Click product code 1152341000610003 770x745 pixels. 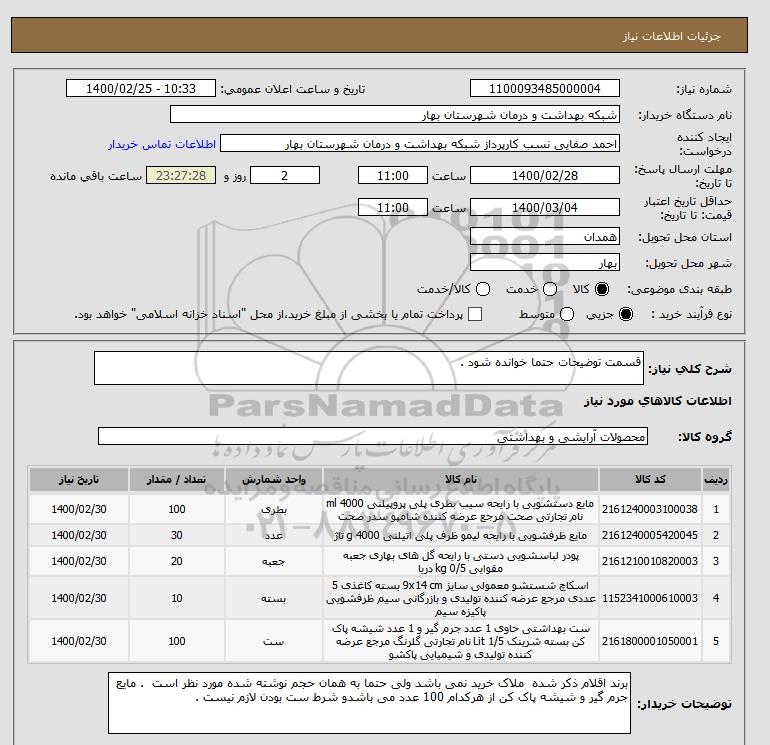pos(650,598)
